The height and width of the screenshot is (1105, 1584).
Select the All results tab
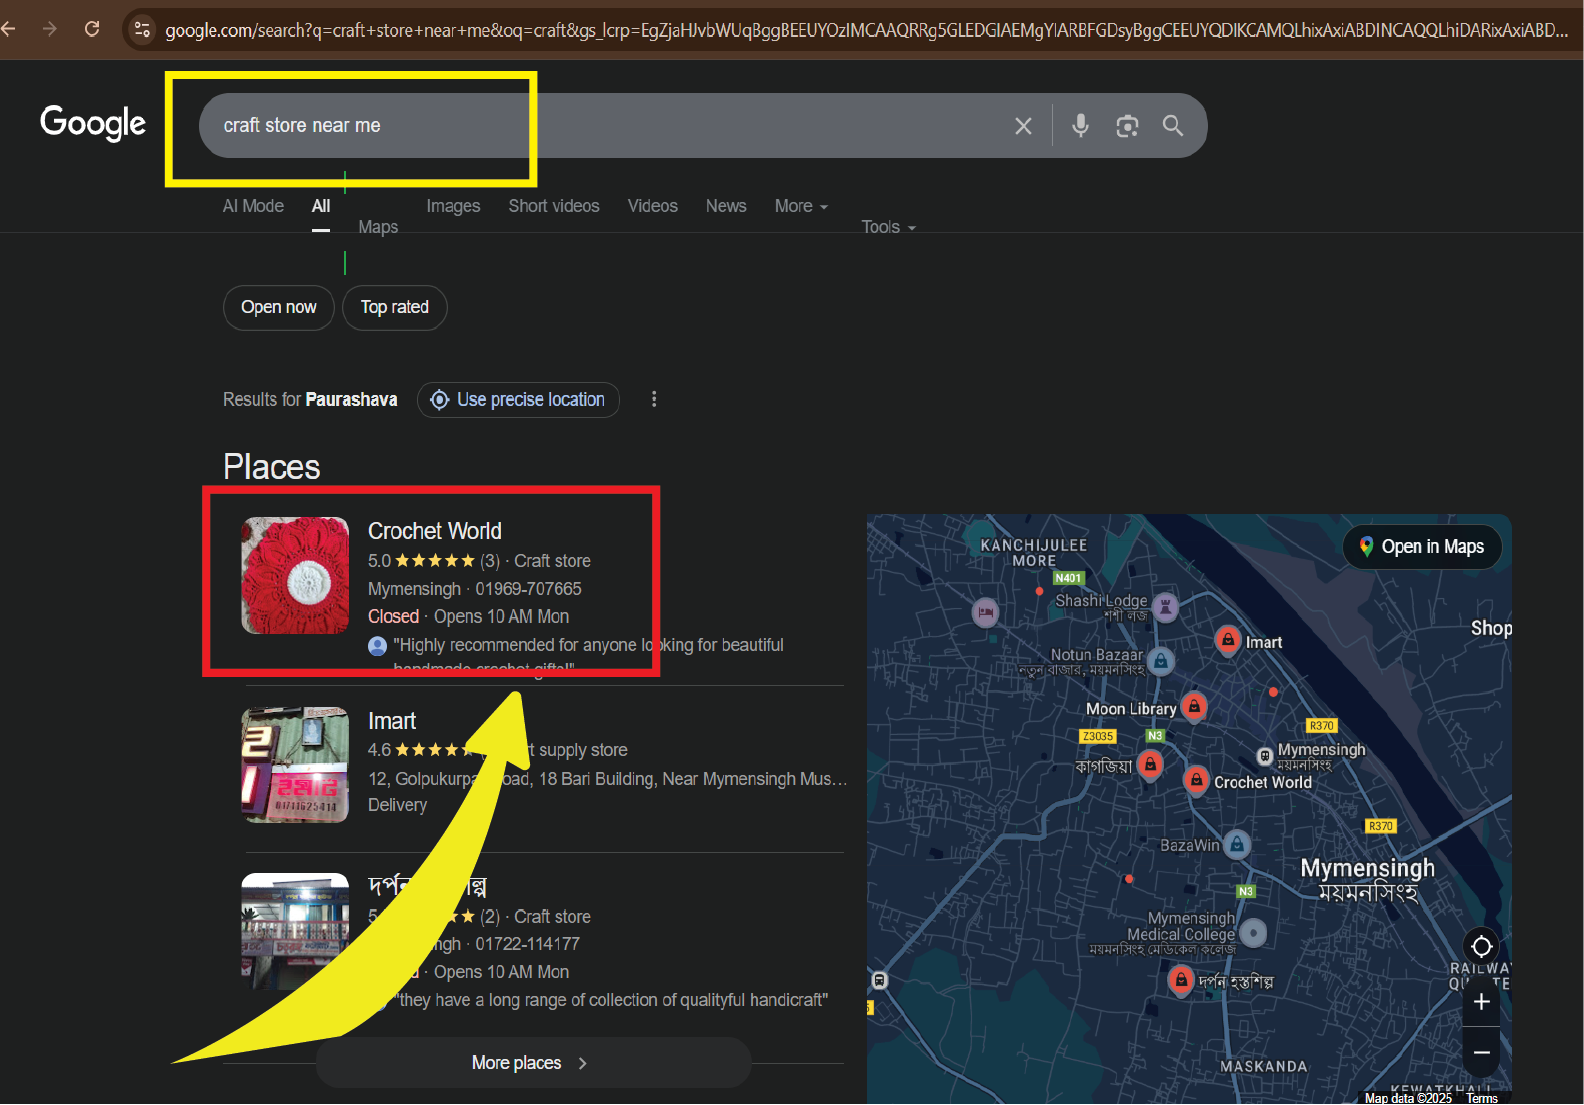tap(321, 206)
